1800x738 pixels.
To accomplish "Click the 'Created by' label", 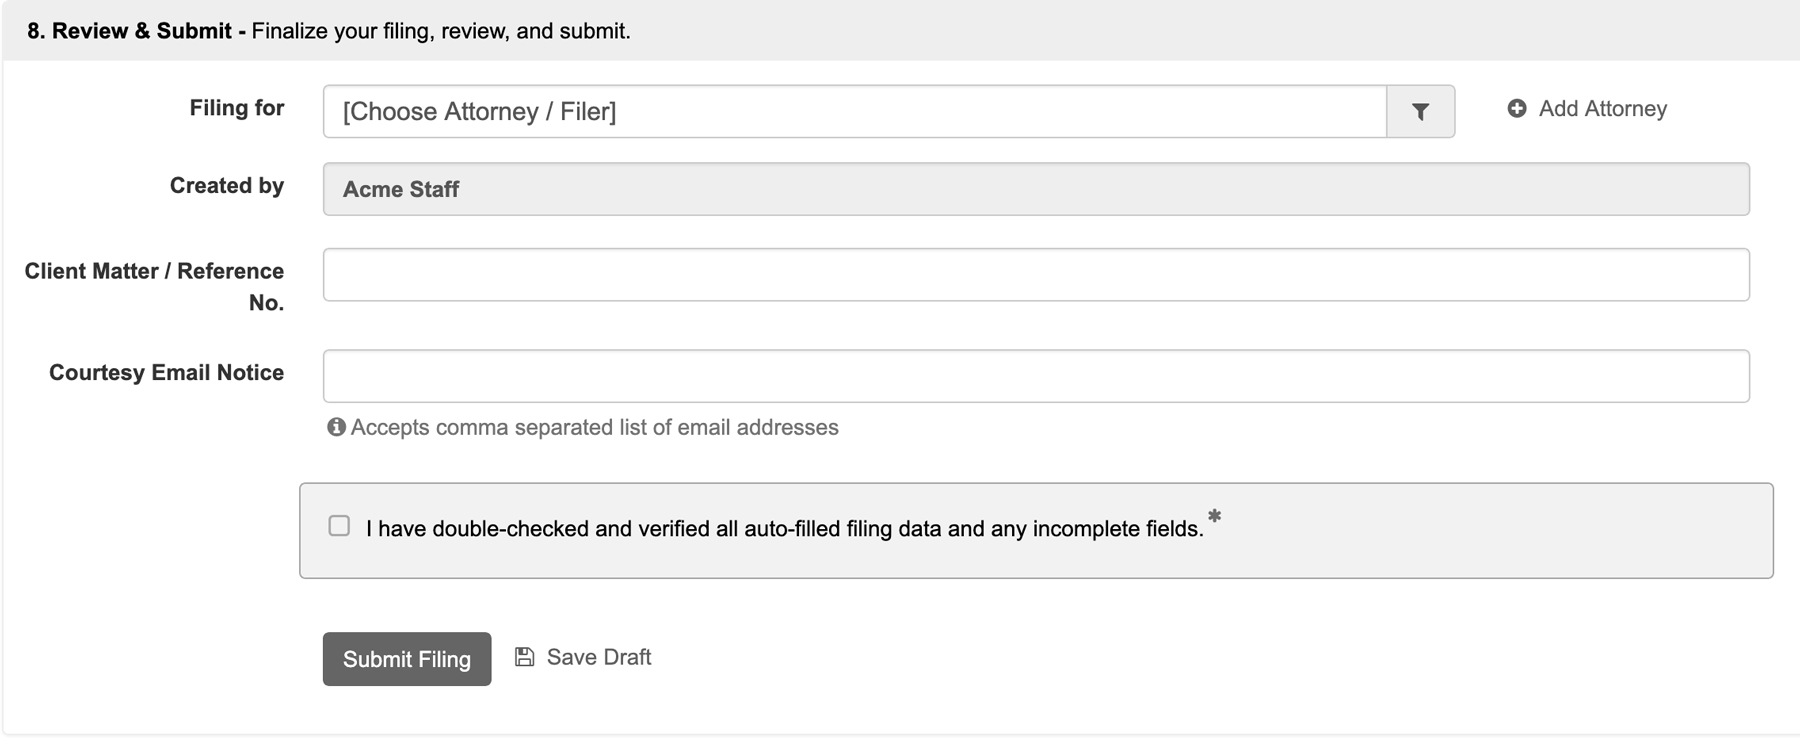I will [x=227, y=186].
